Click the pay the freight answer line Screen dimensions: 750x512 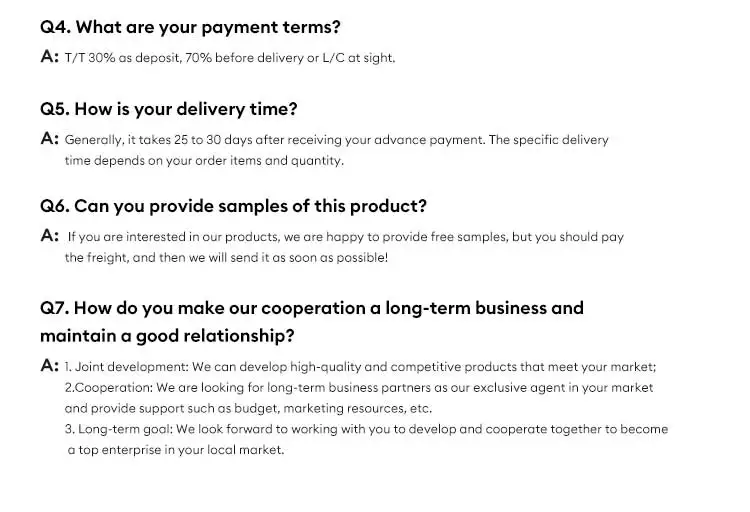point(226,257)
